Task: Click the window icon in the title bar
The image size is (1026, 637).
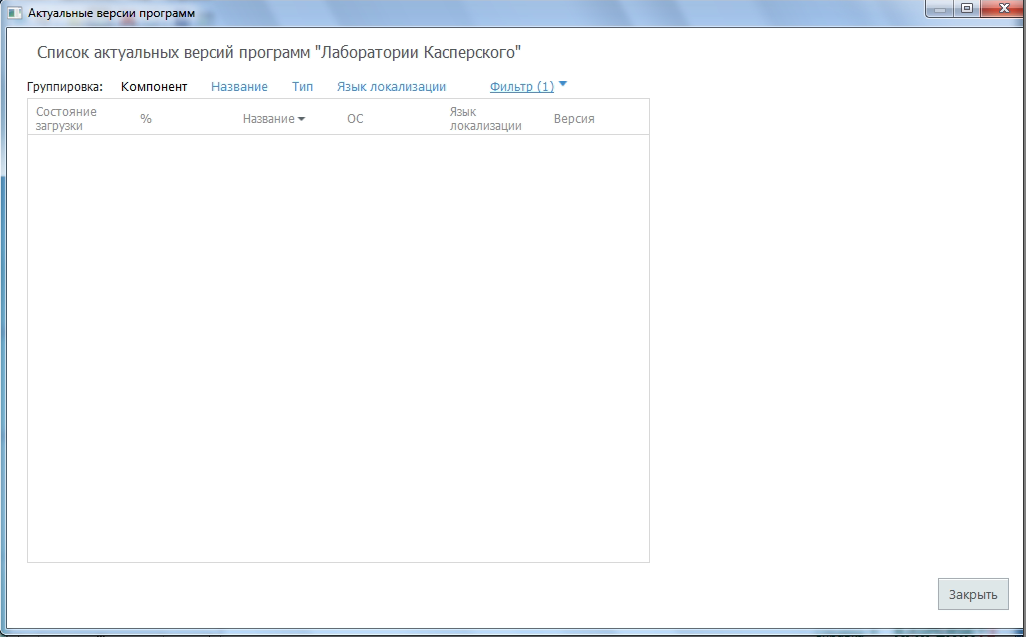Action: pos(14,12)
